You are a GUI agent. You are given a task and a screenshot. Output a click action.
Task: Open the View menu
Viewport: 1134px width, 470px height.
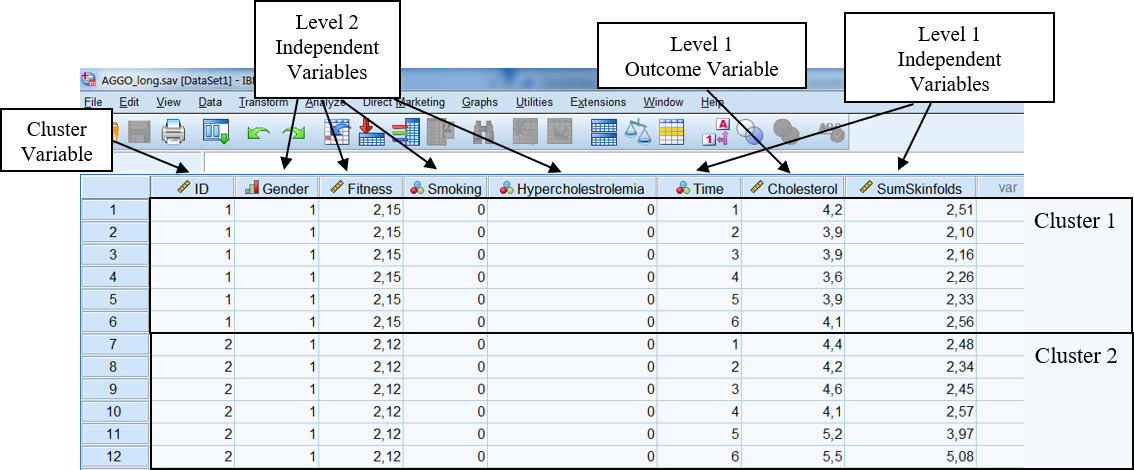(x=169, y=102)
